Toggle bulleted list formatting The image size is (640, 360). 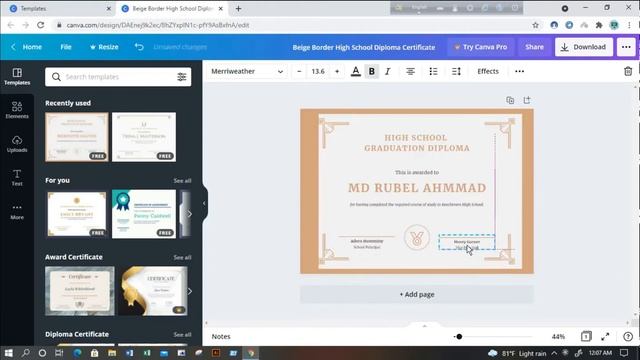pos(433,71)
